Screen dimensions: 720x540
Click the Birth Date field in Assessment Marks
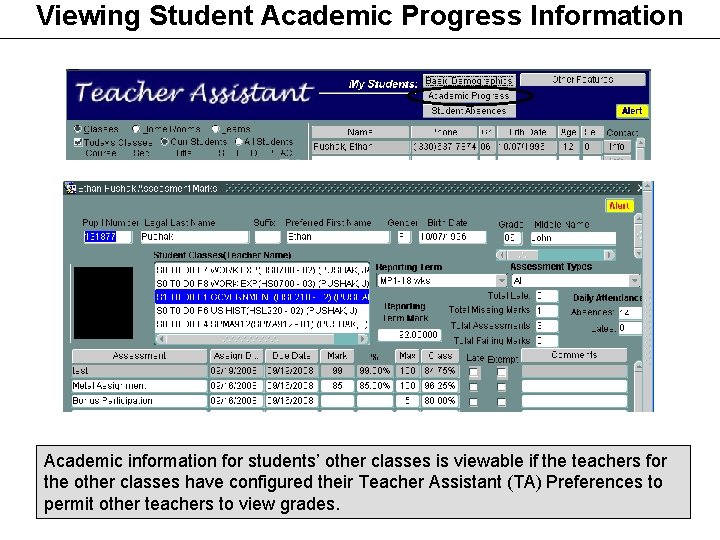coord(452,237)
